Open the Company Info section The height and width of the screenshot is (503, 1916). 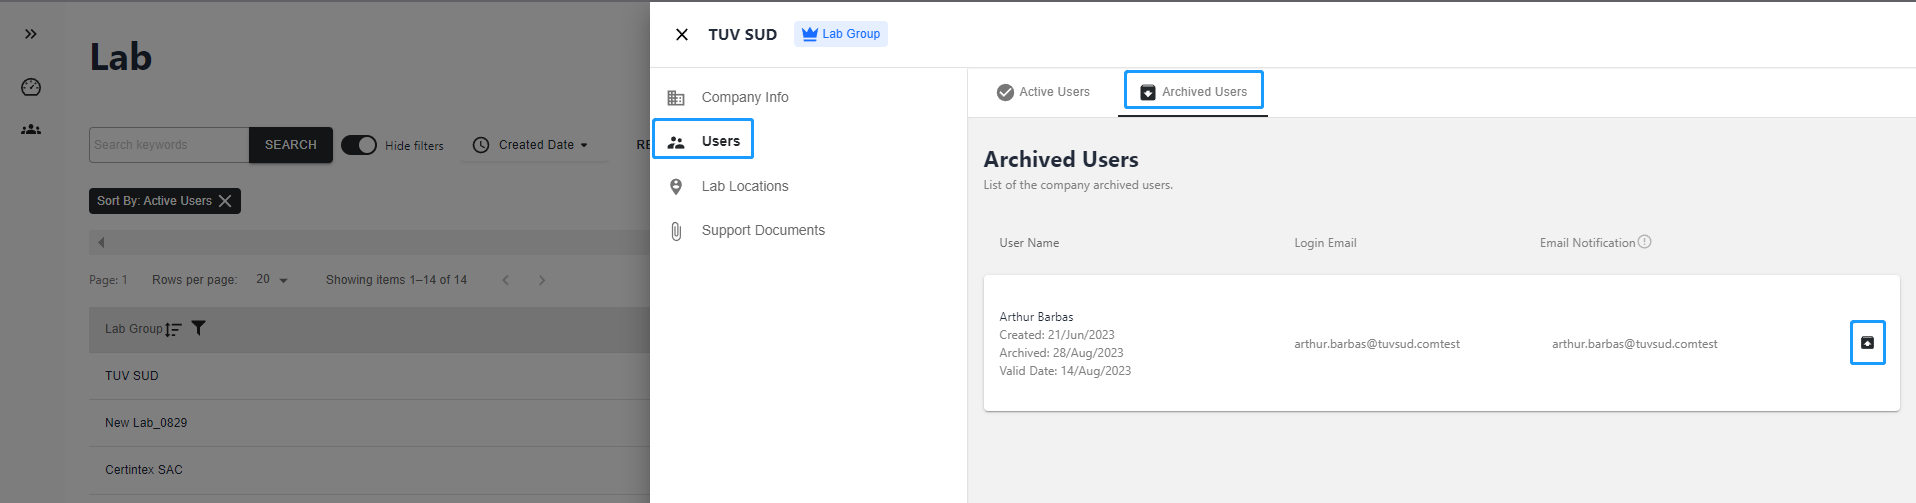[x=744, y=97]
